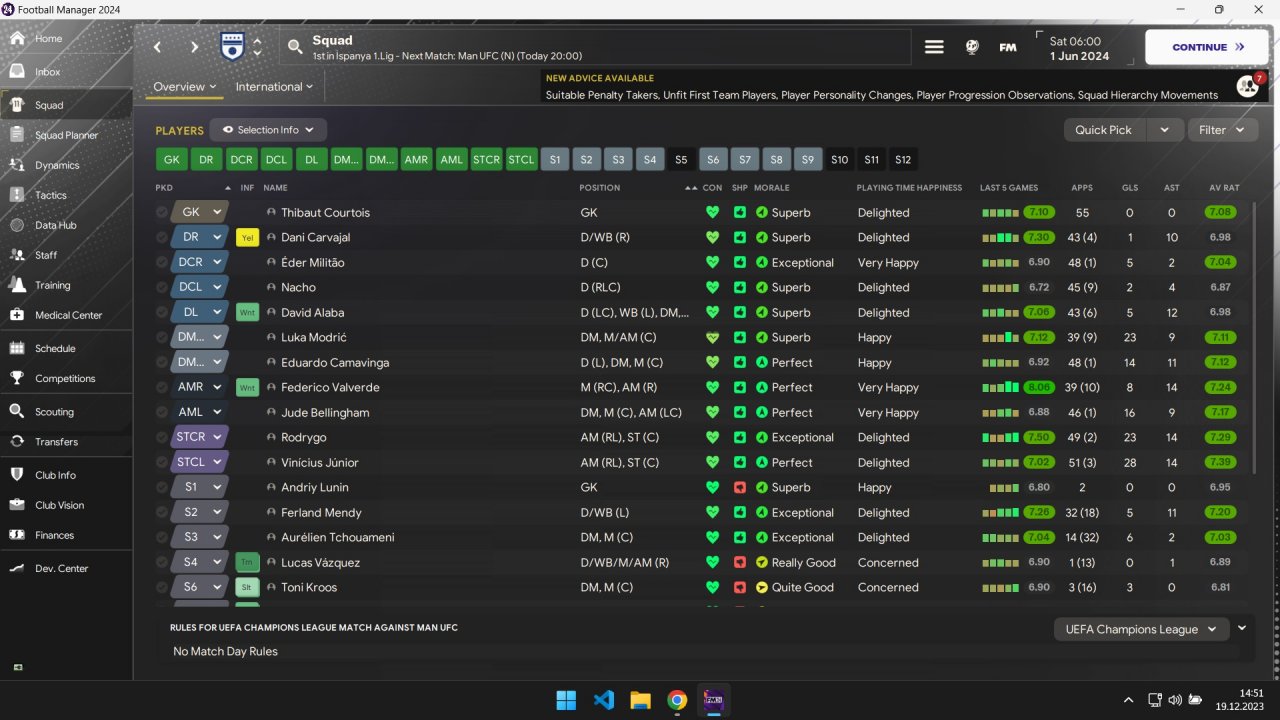Viewport: 1280px width, 720px height.
Task: Sort the table by the POSITION column
Action: [x=600, y=188]
